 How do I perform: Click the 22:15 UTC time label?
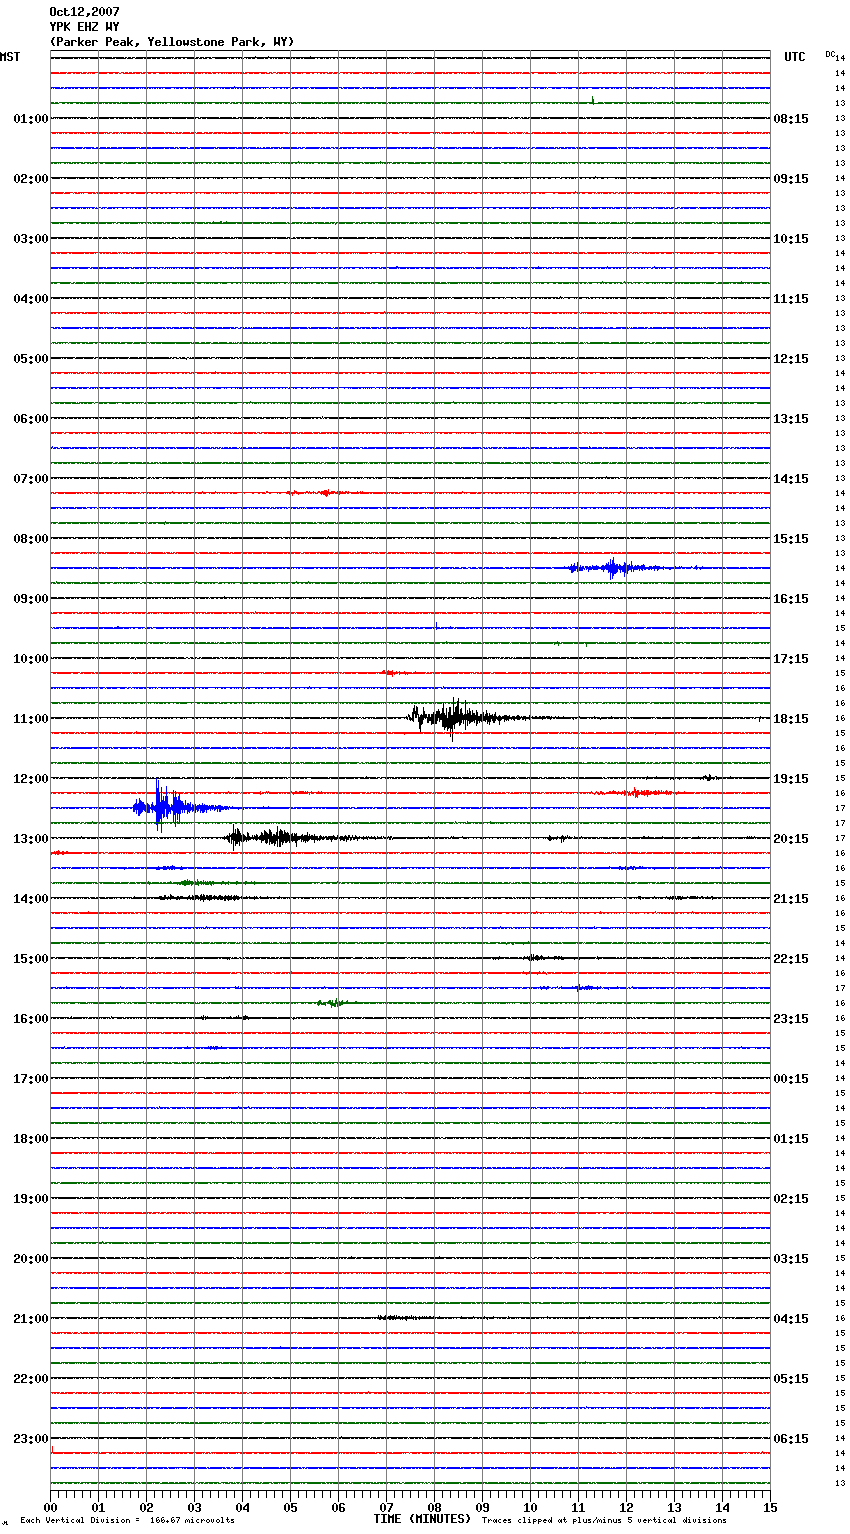791,959
